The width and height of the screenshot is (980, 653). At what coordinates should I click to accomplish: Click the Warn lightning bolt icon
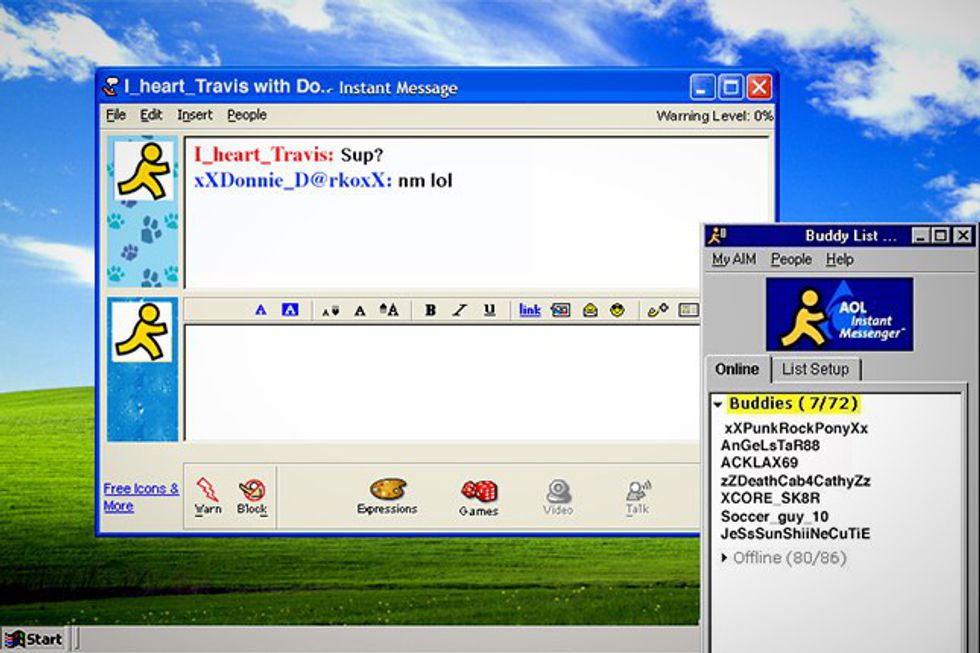(x=207, y=495)
